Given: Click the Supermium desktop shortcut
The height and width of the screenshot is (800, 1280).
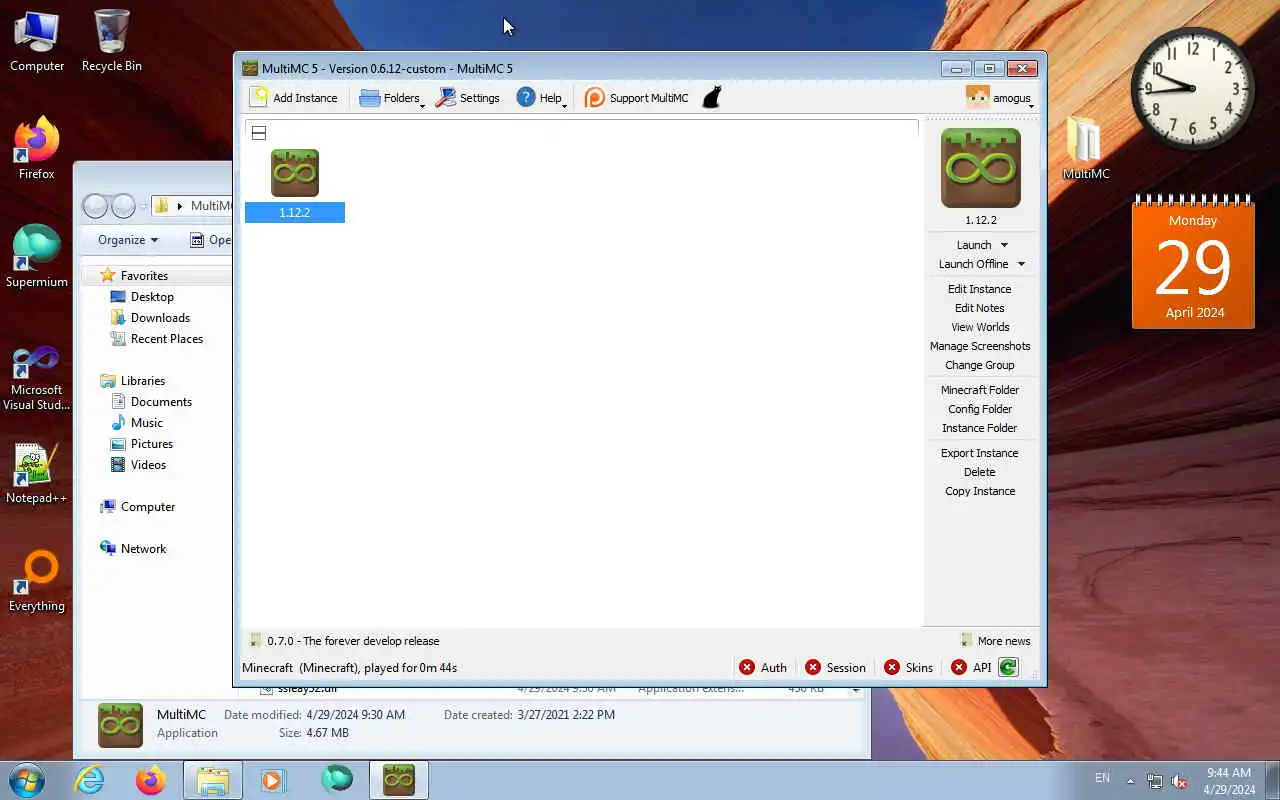Looking at the screenshot, I should [x=37, y=257].
